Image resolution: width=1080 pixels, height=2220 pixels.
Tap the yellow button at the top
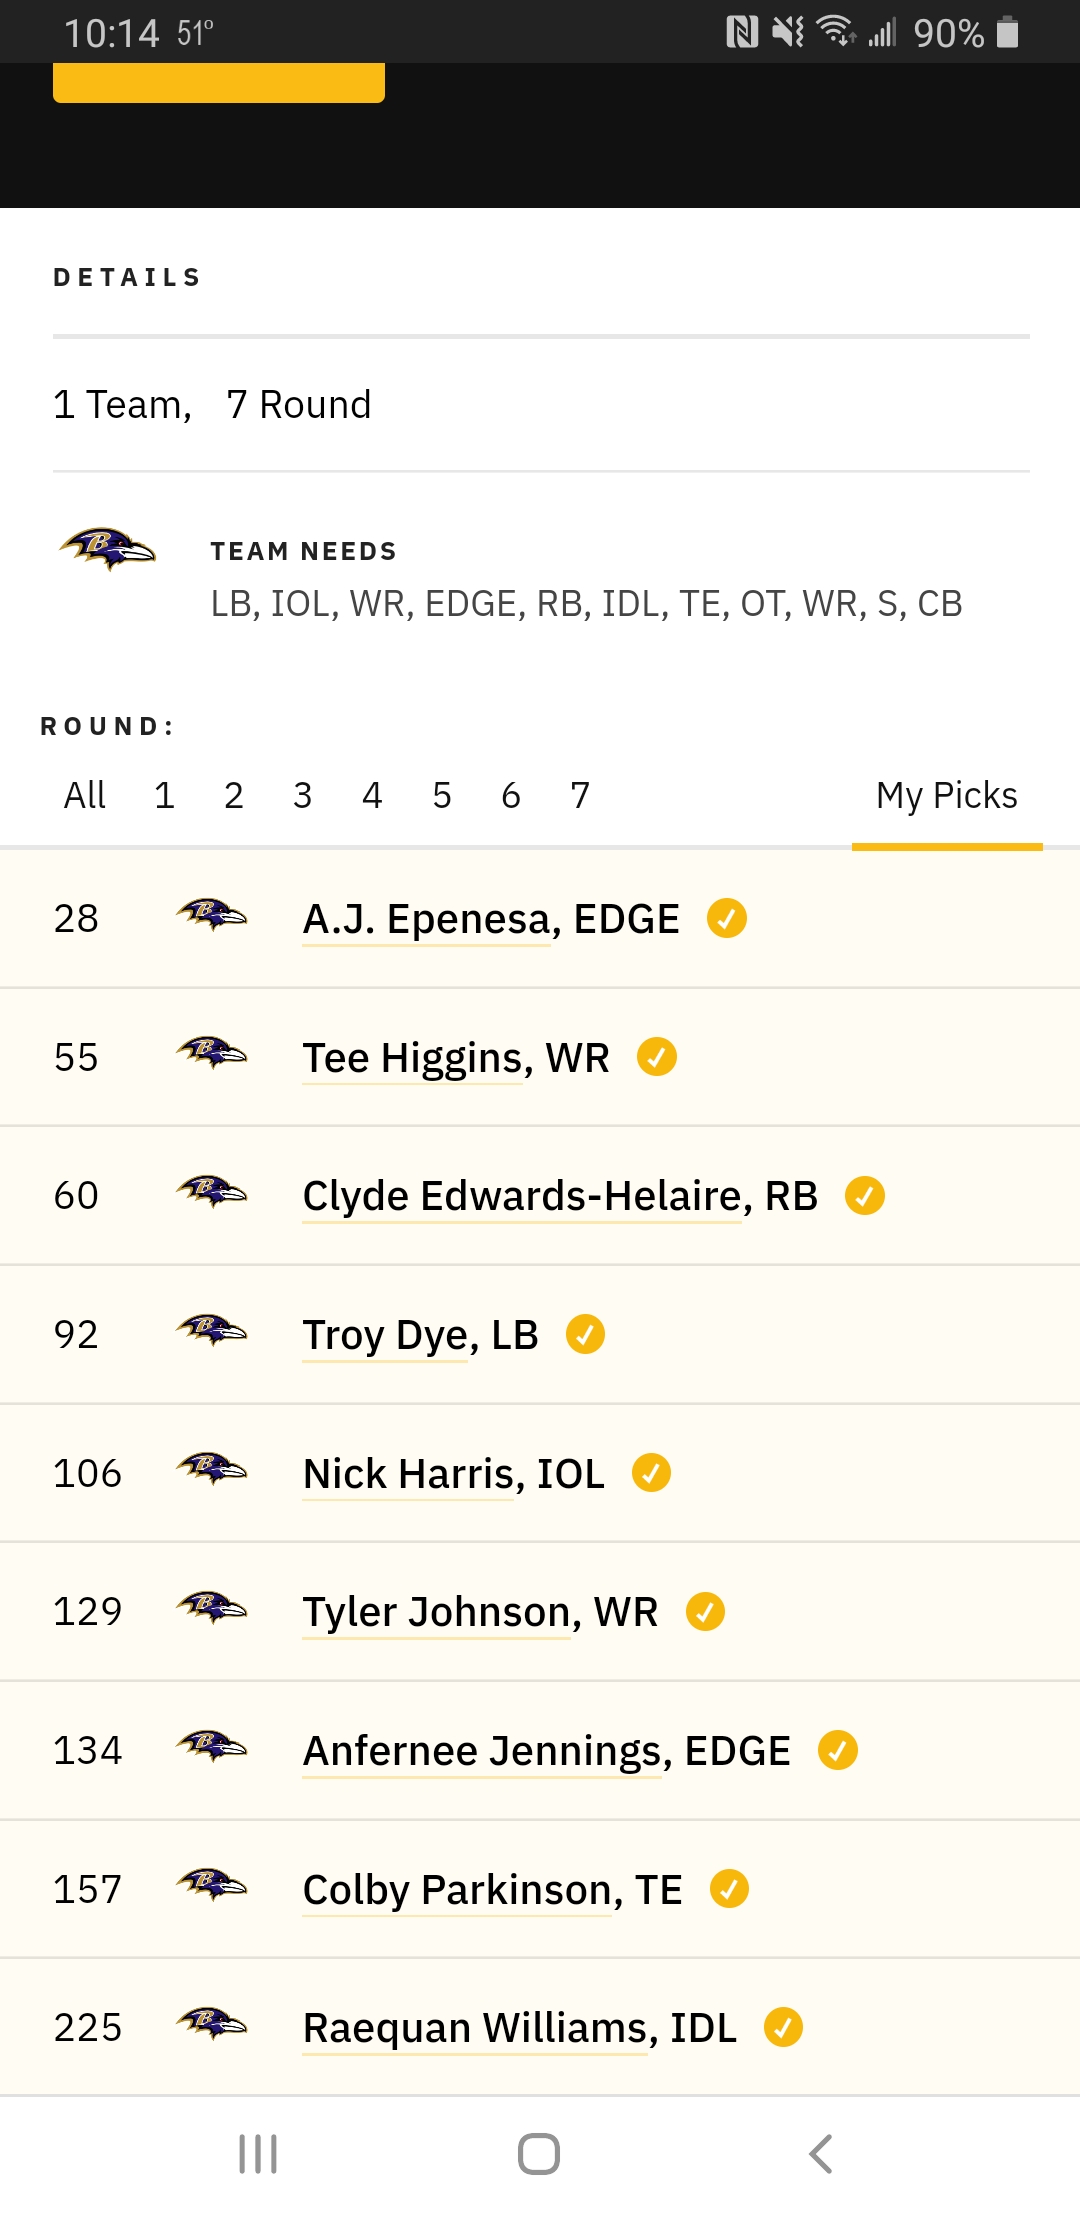219,82
